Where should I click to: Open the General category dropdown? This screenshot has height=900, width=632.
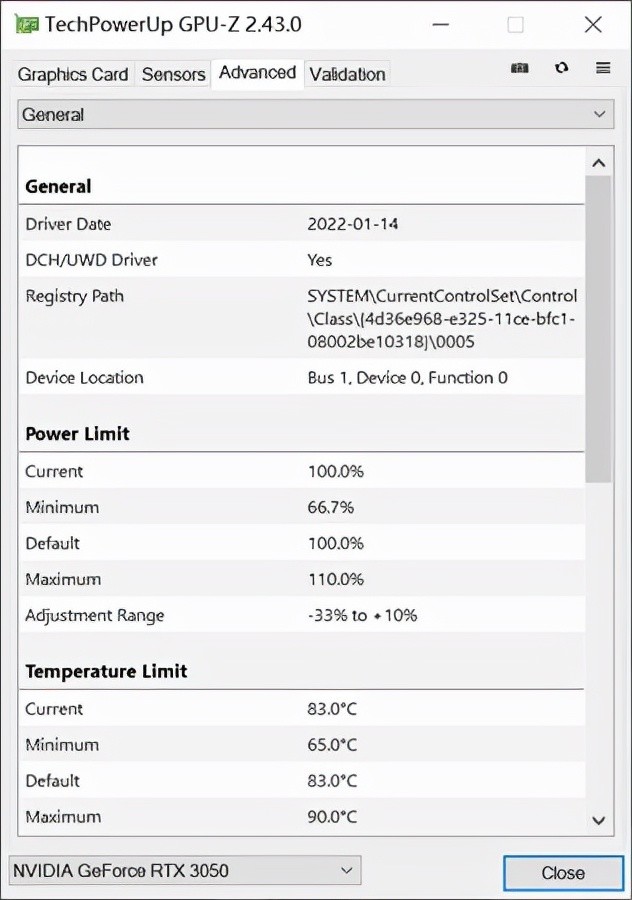(314, 114)
